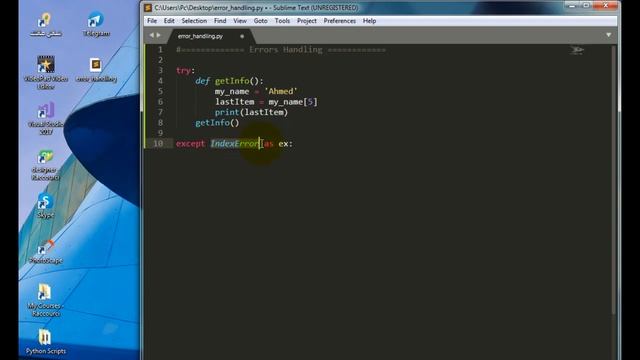Select the error_handling file on desktop

tap(96, 69)
